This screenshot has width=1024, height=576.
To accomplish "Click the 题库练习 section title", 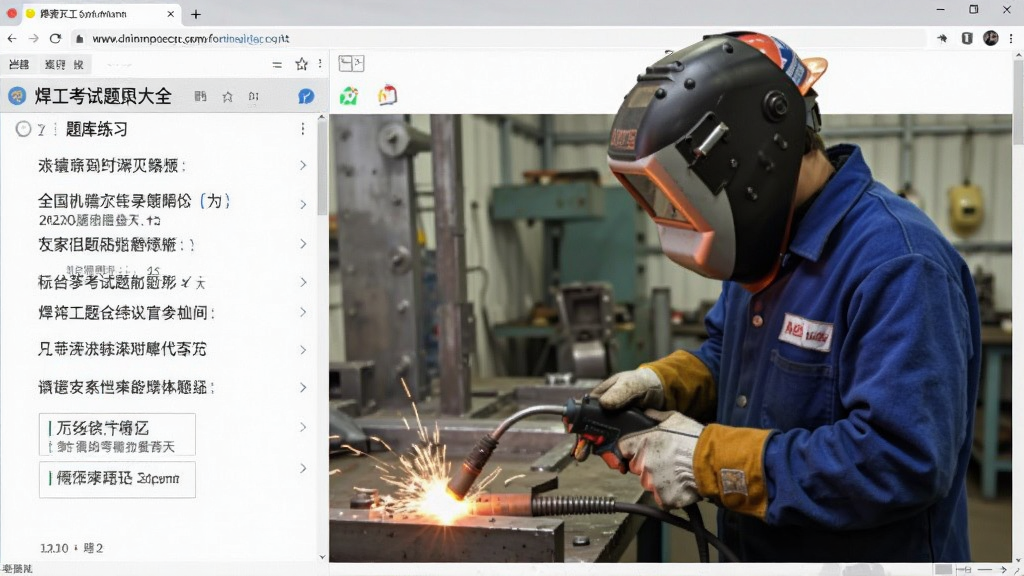I will click(96, 129).
